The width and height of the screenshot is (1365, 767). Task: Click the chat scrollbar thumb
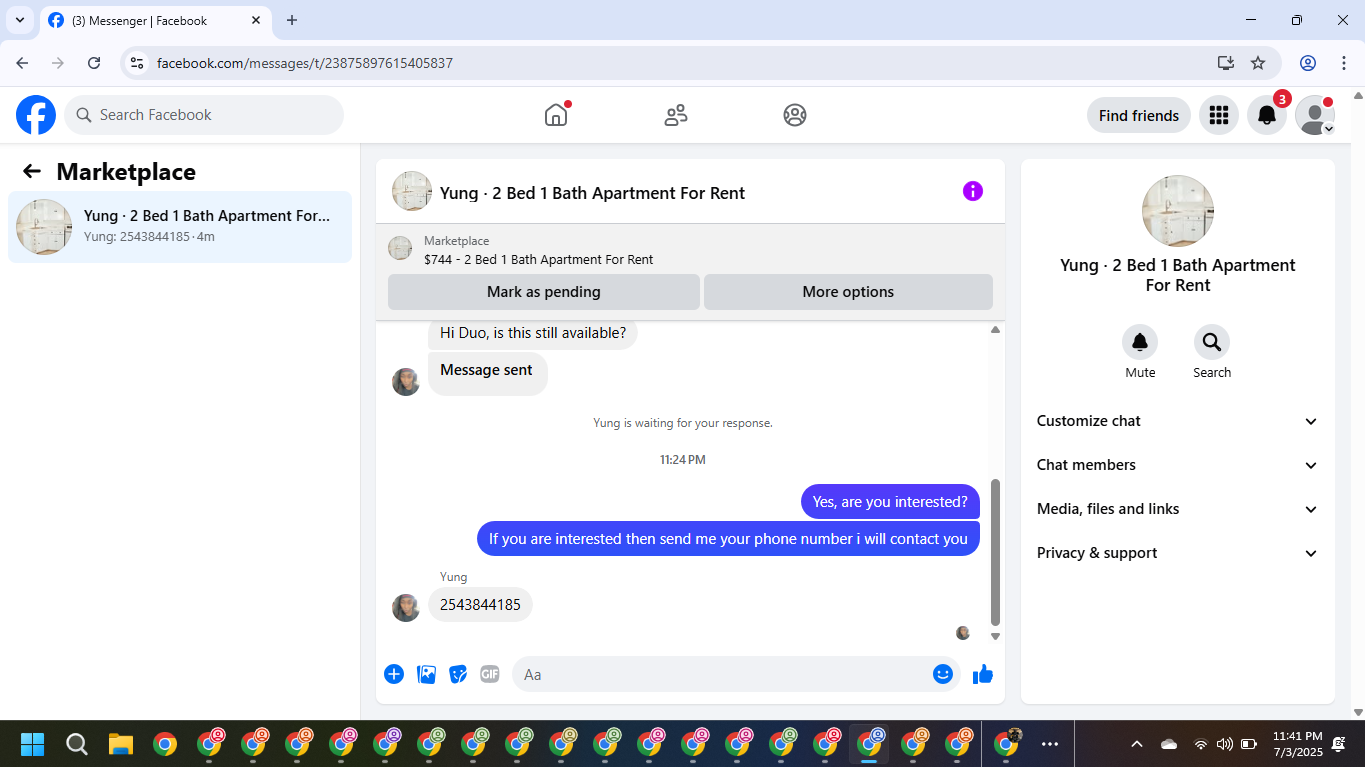(x=995, y=552)
